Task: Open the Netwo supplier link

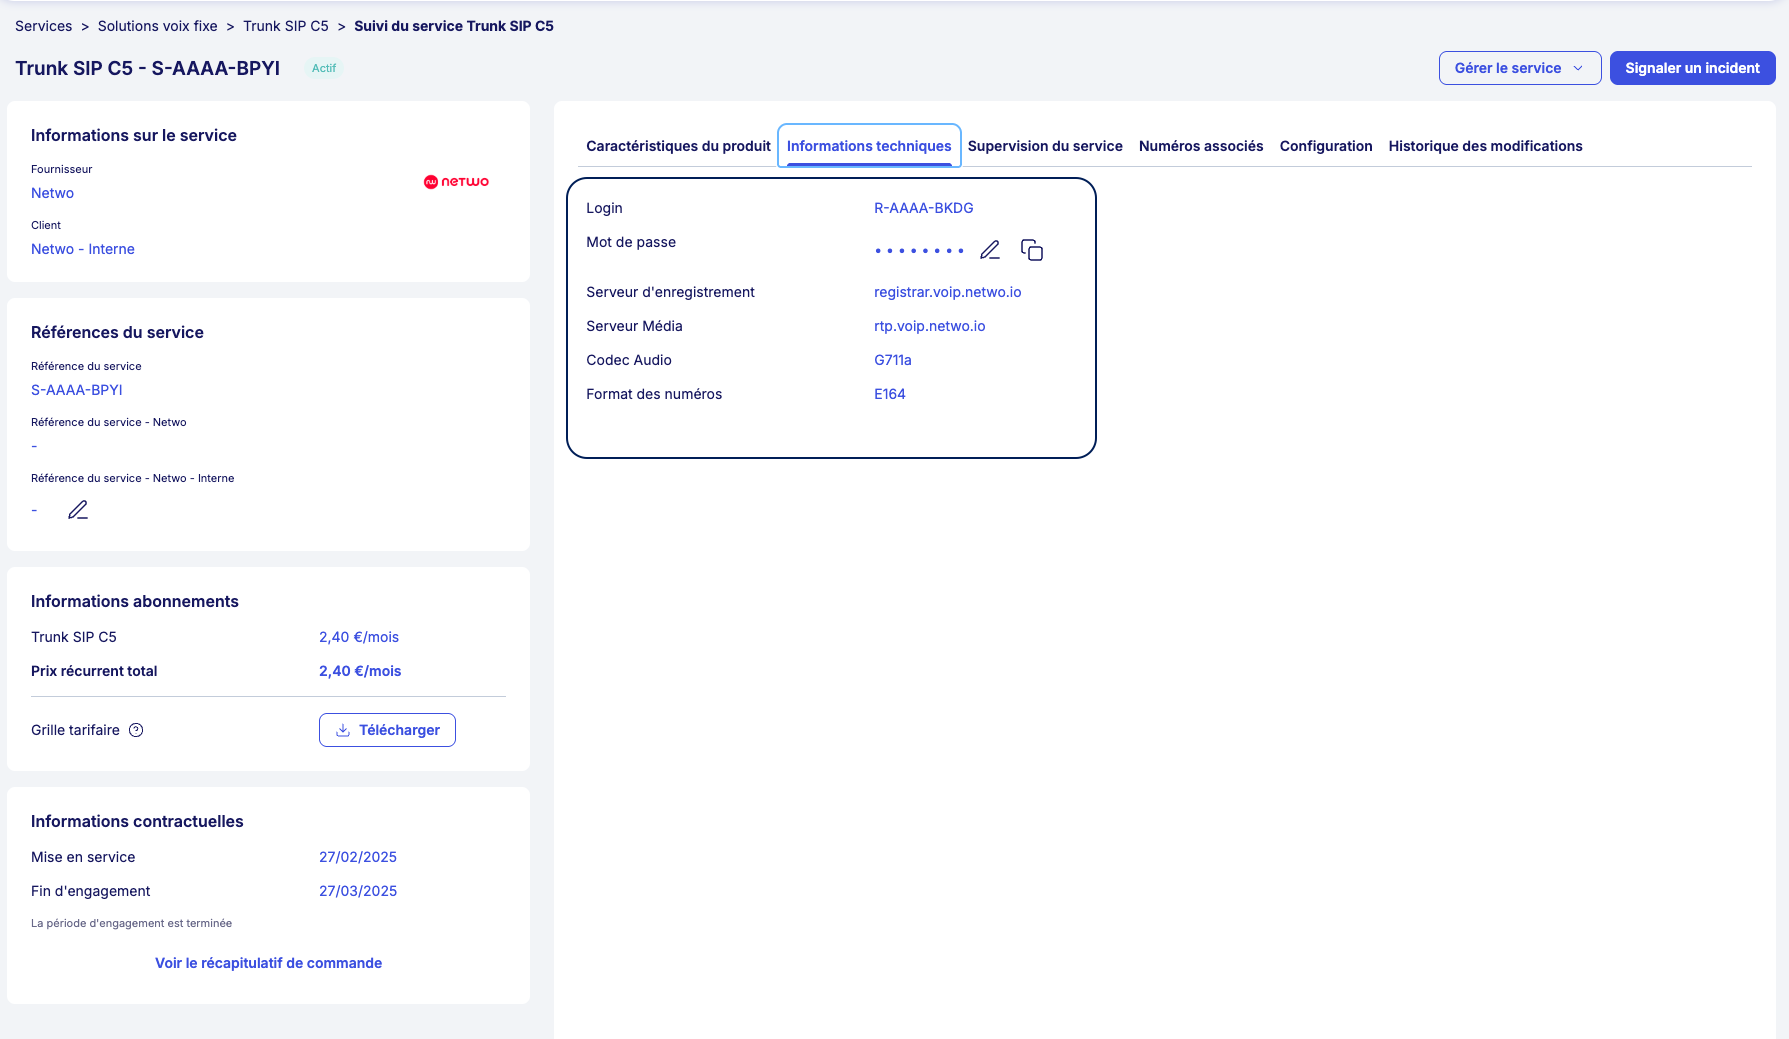Action: (52, 193)
